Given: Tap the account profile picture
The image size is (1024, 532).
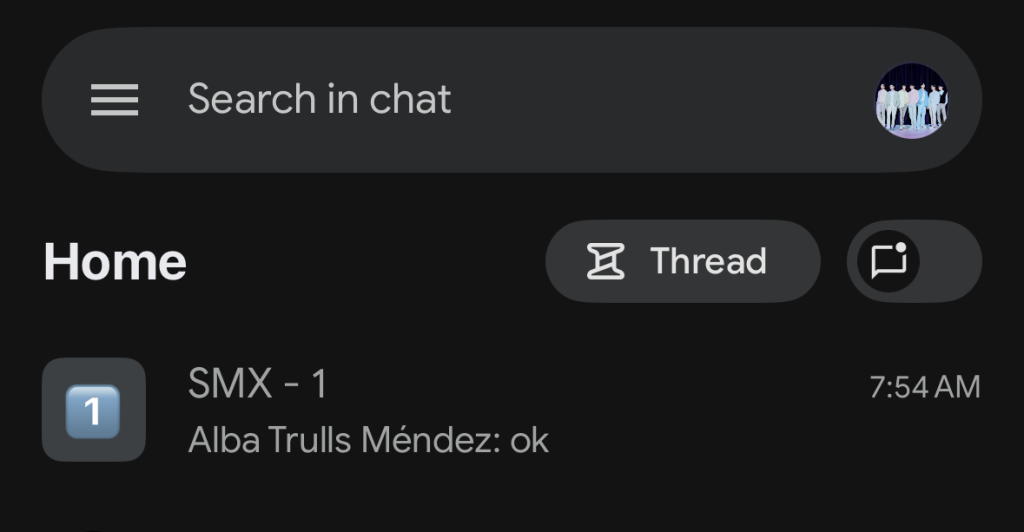Looking at the screenshot, I should pos(911,100).
